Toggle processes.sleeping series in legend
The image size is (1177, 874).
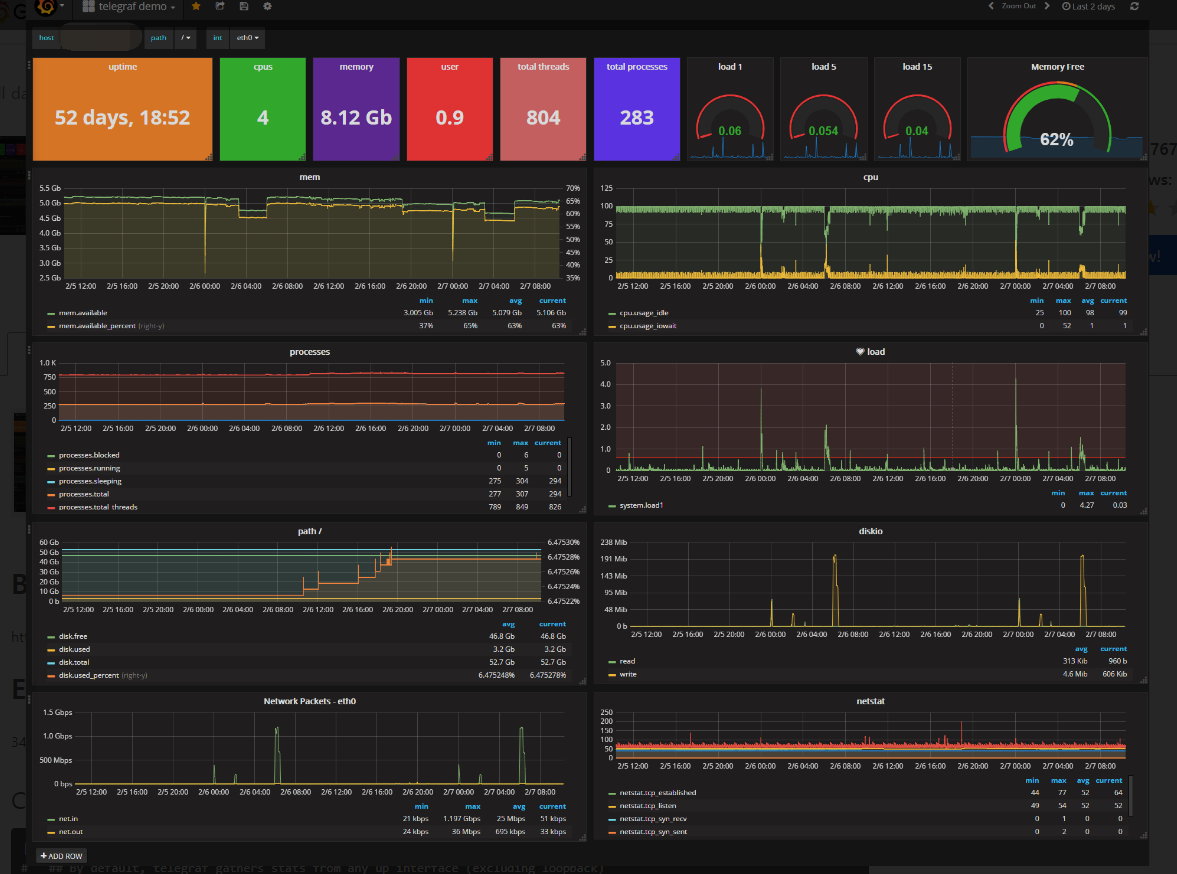pos(90,481)
